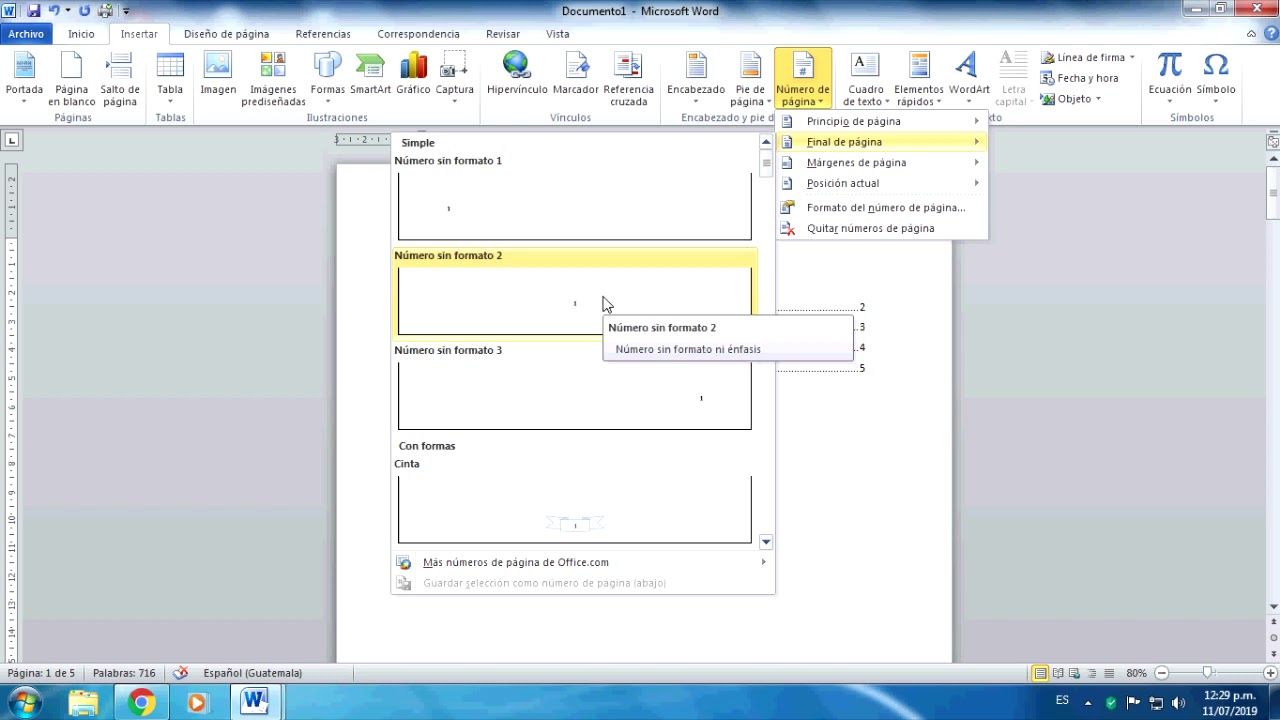Click the spell check status icon

180,673
